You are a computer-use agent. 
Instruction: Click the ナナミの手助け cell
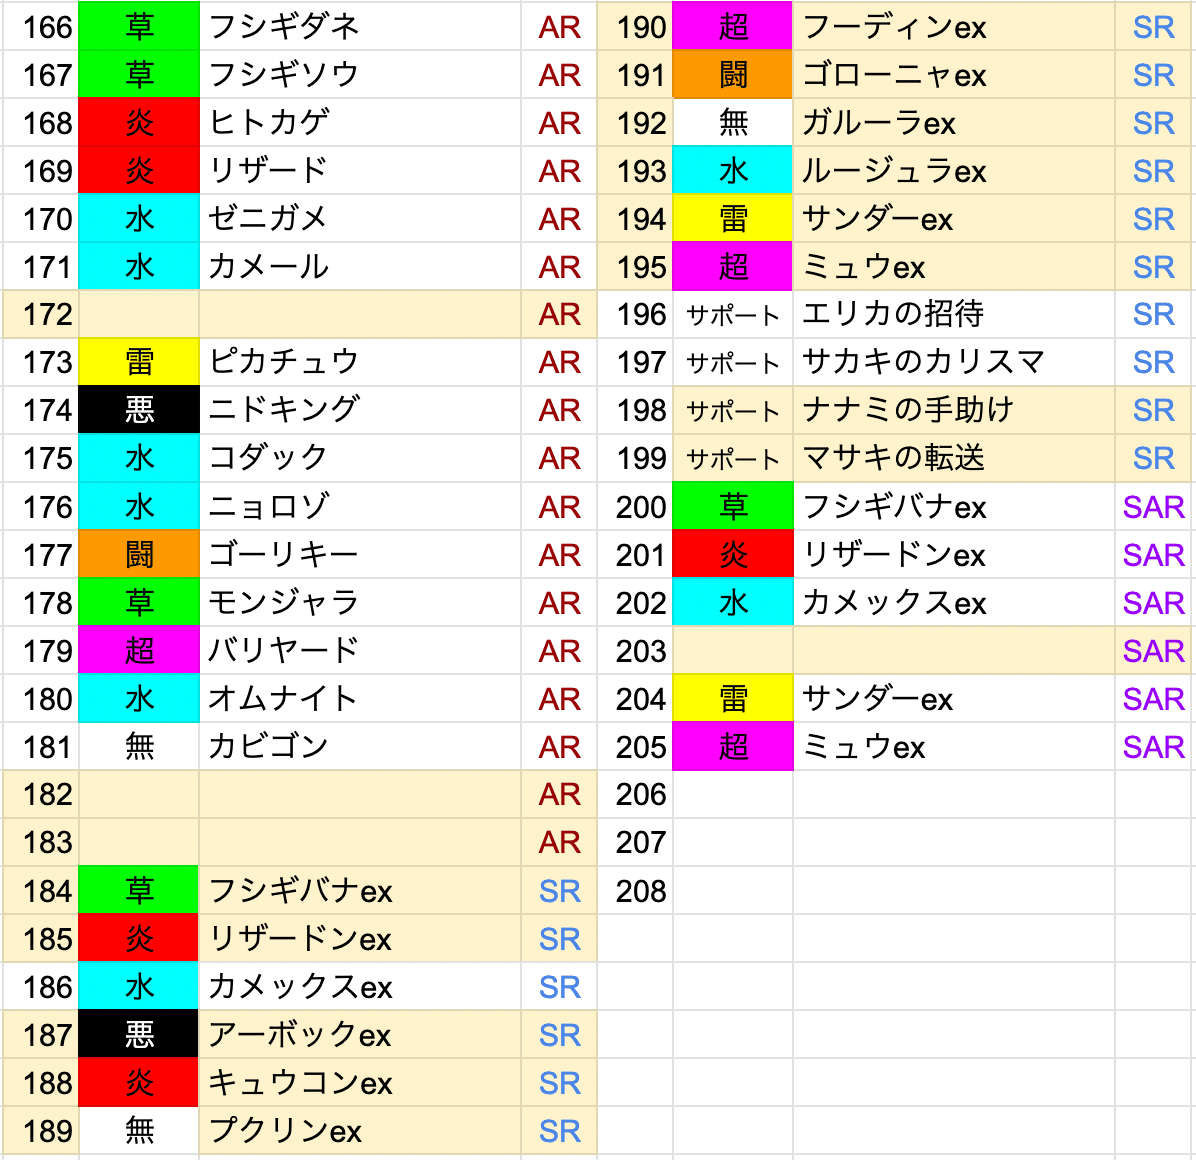pos(953,410)
